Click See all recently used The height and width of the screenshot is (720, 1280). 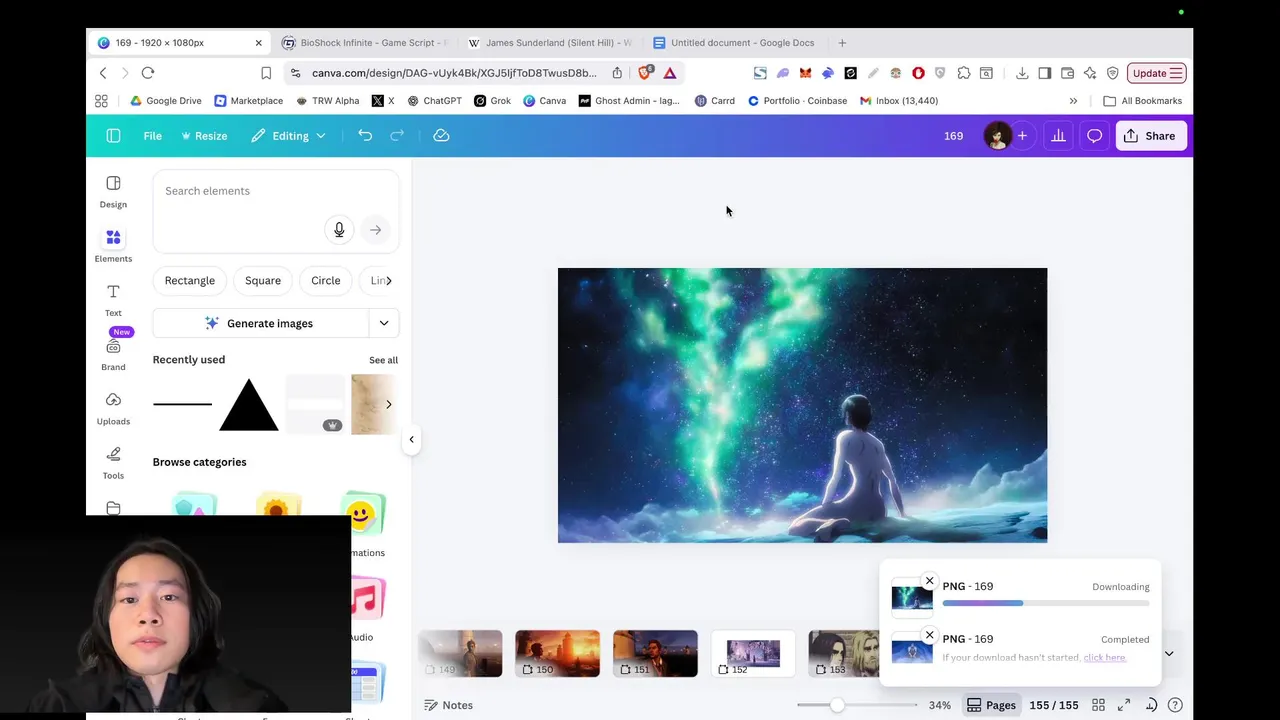coord(383,360)
